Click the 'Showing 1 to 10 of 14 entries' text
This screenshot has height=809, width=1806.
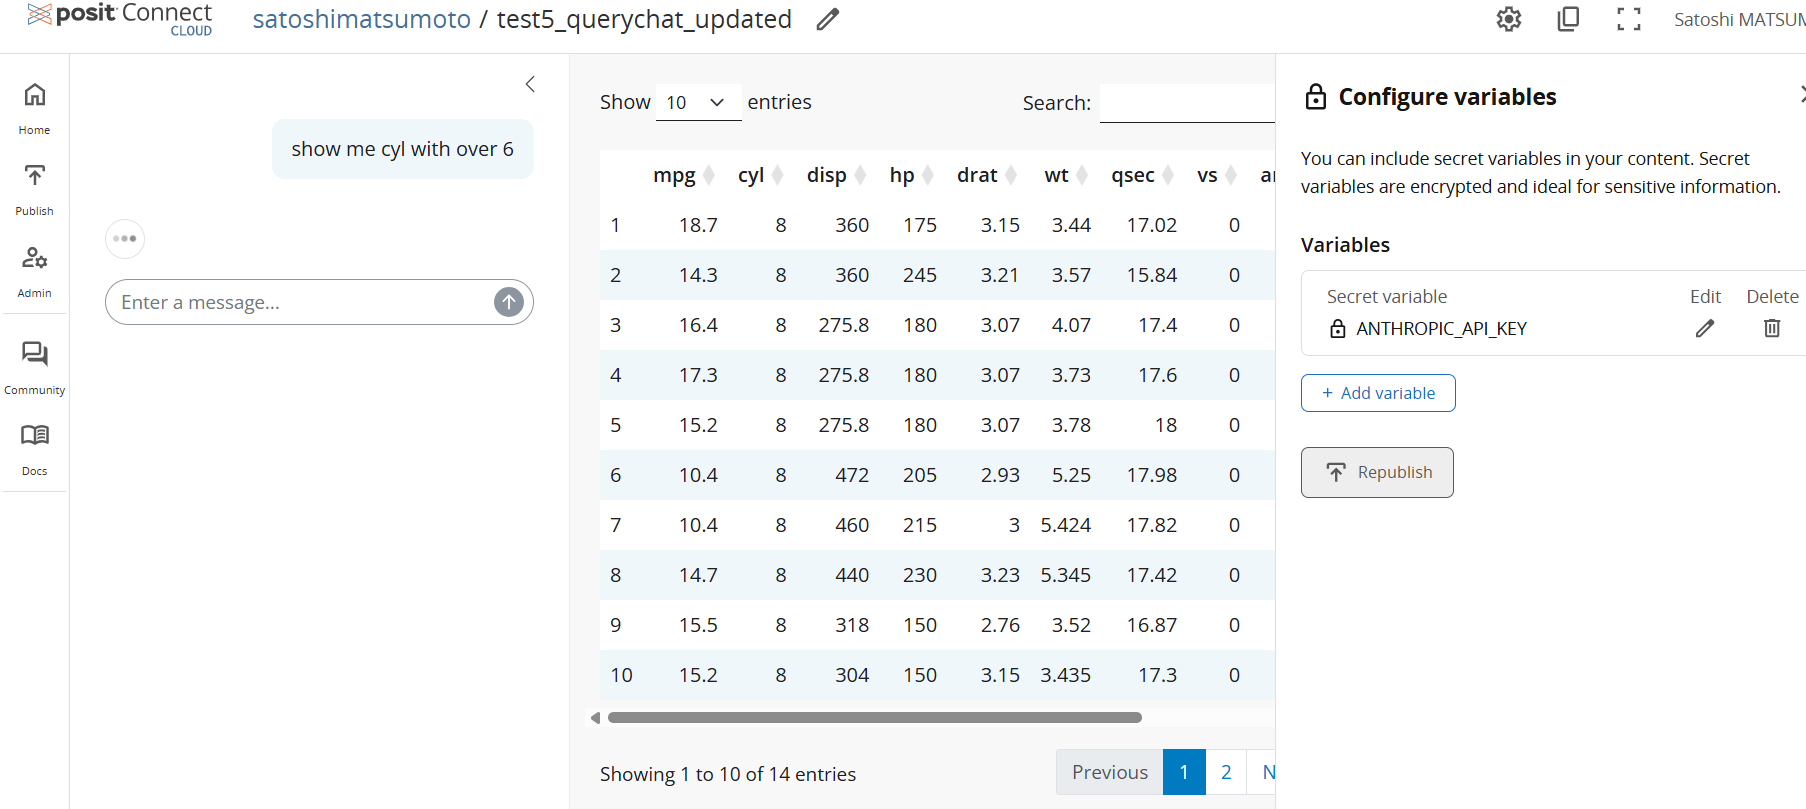(x=728, y=774)
